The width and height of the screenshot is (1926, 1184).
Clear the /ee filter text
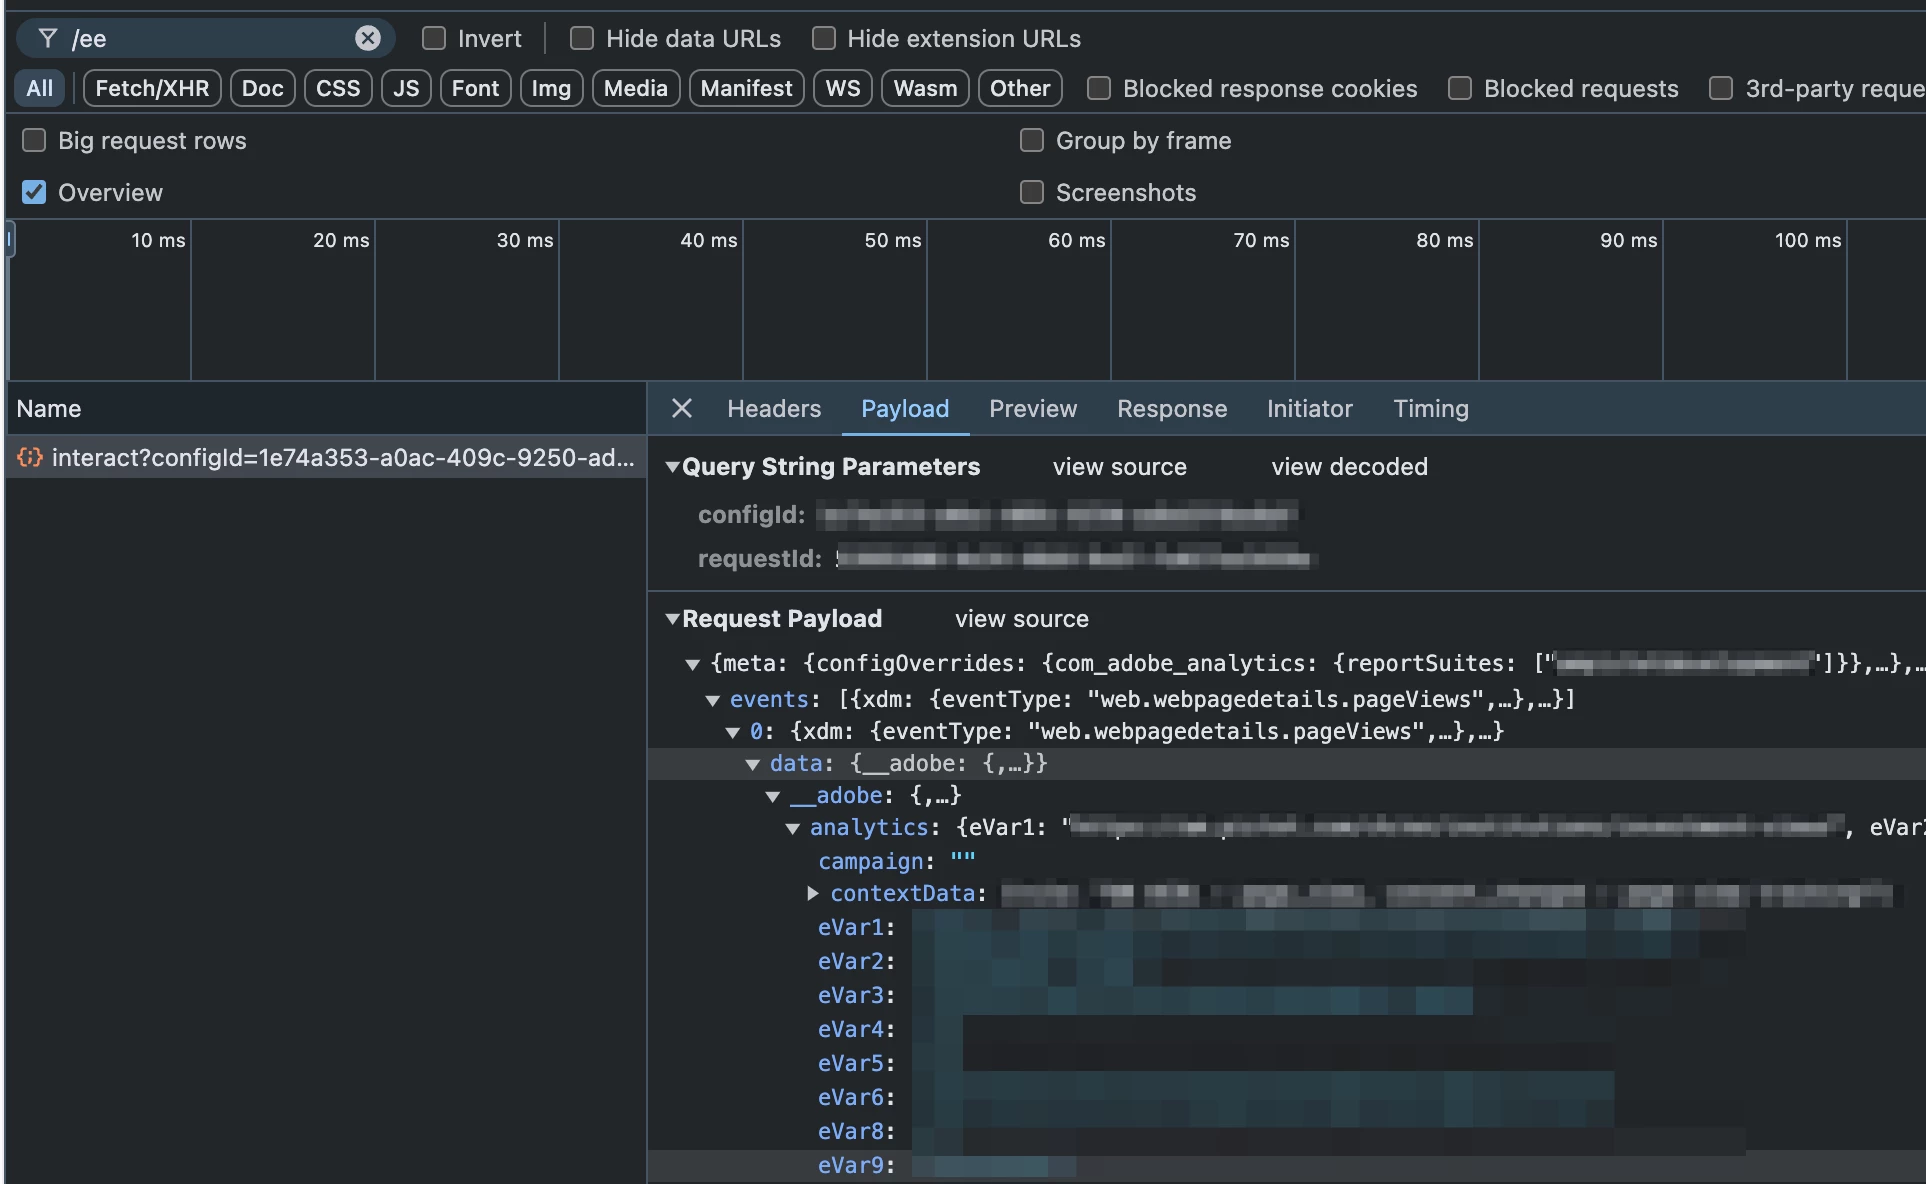(368, 38)
